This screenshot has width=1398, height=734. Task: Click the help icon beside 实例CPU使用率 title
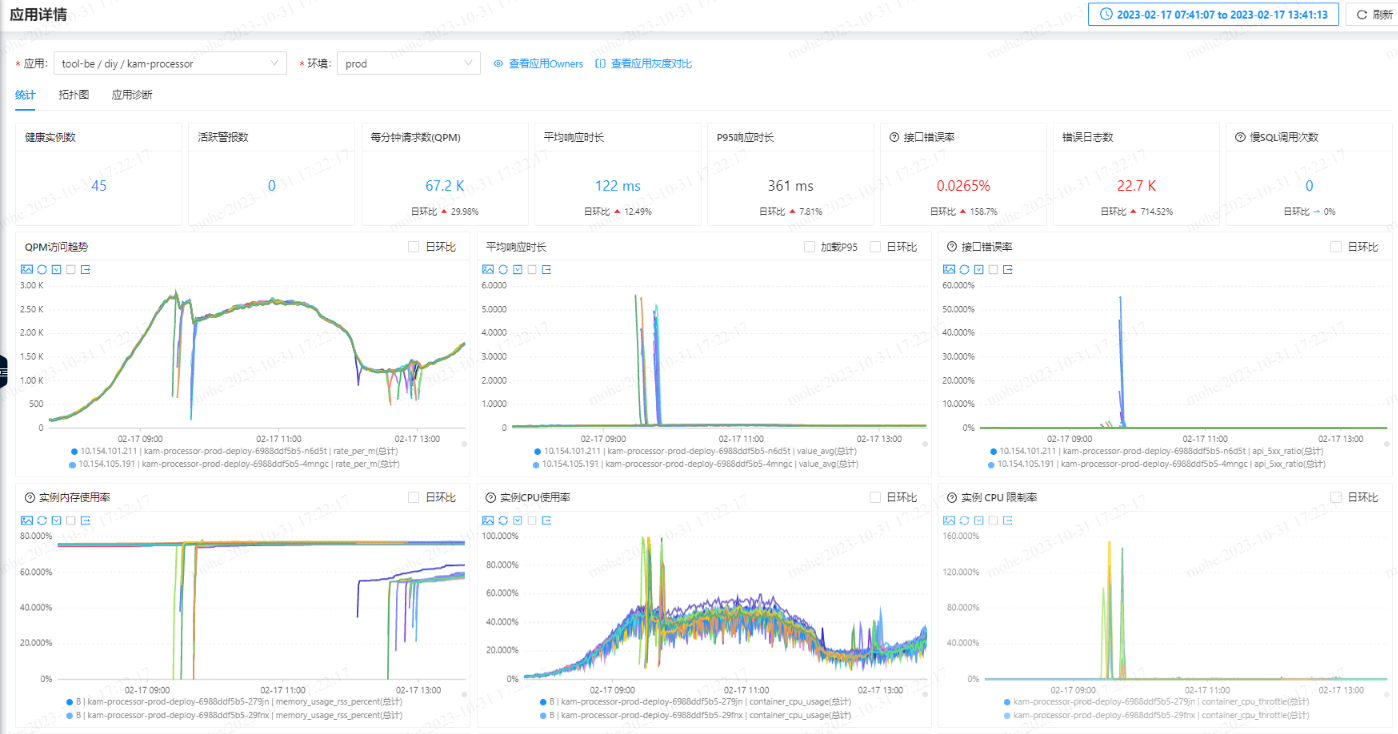[x=491, y=497]
